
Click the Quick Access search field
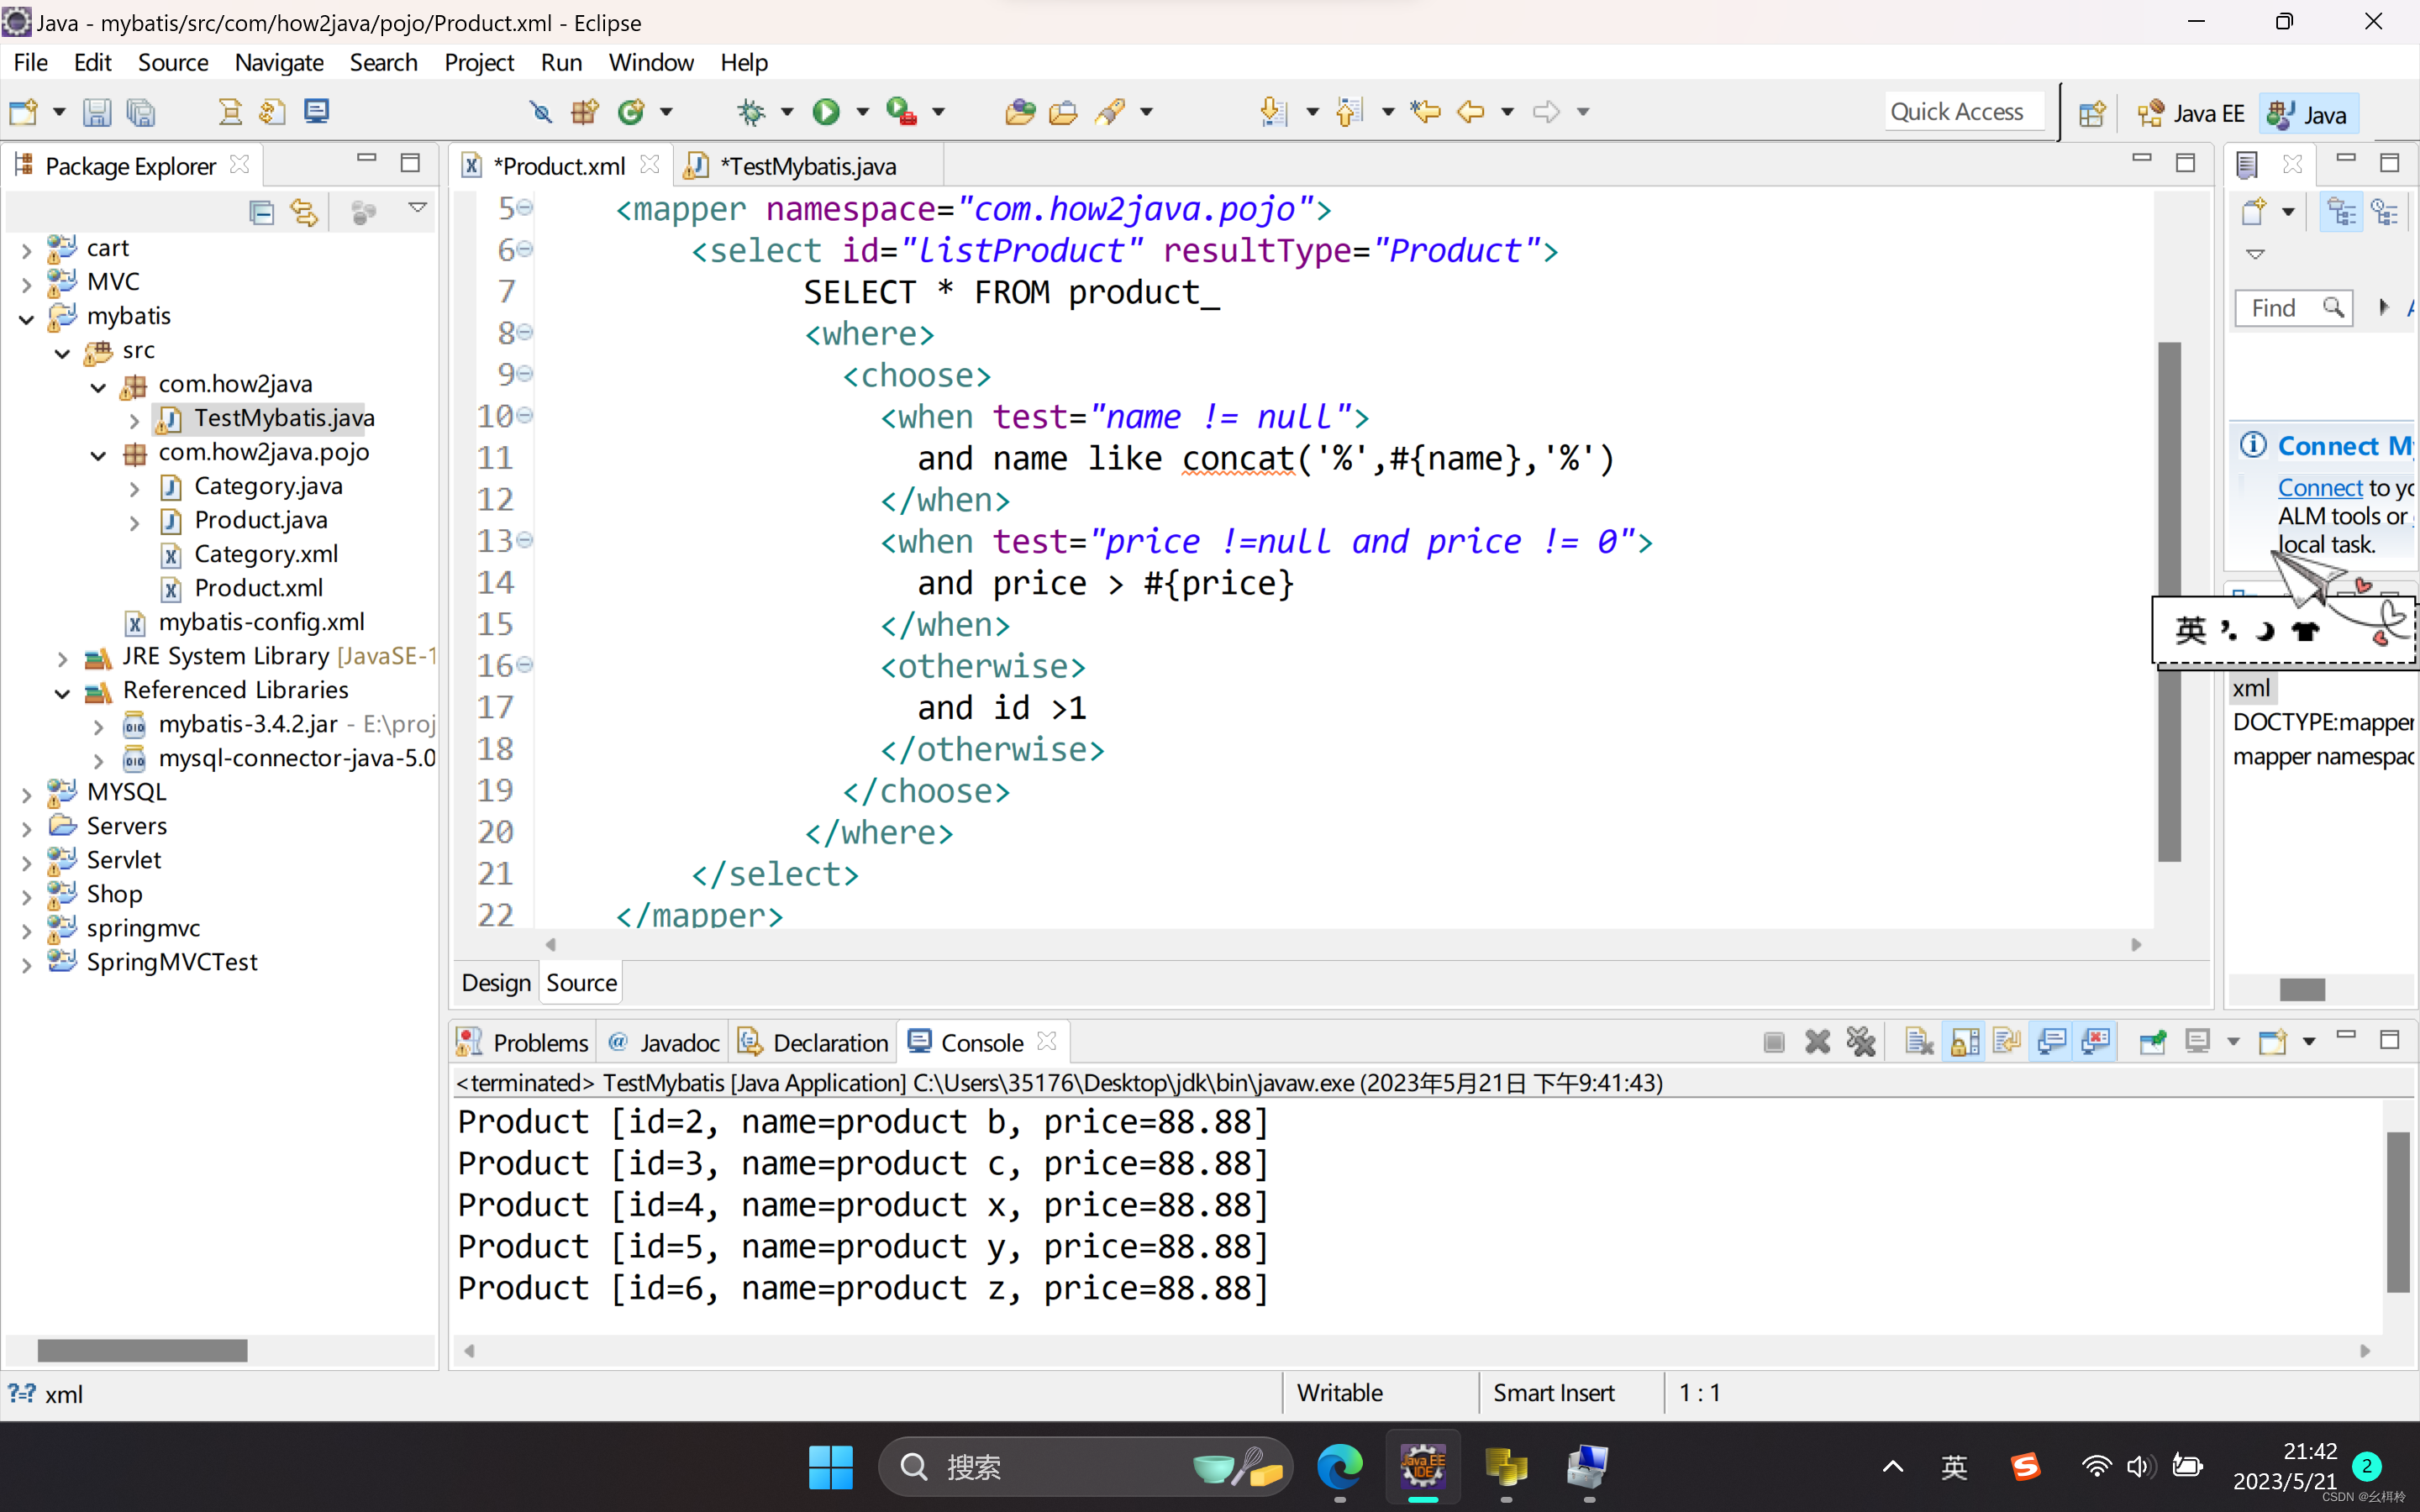[x=1957, y=112]
